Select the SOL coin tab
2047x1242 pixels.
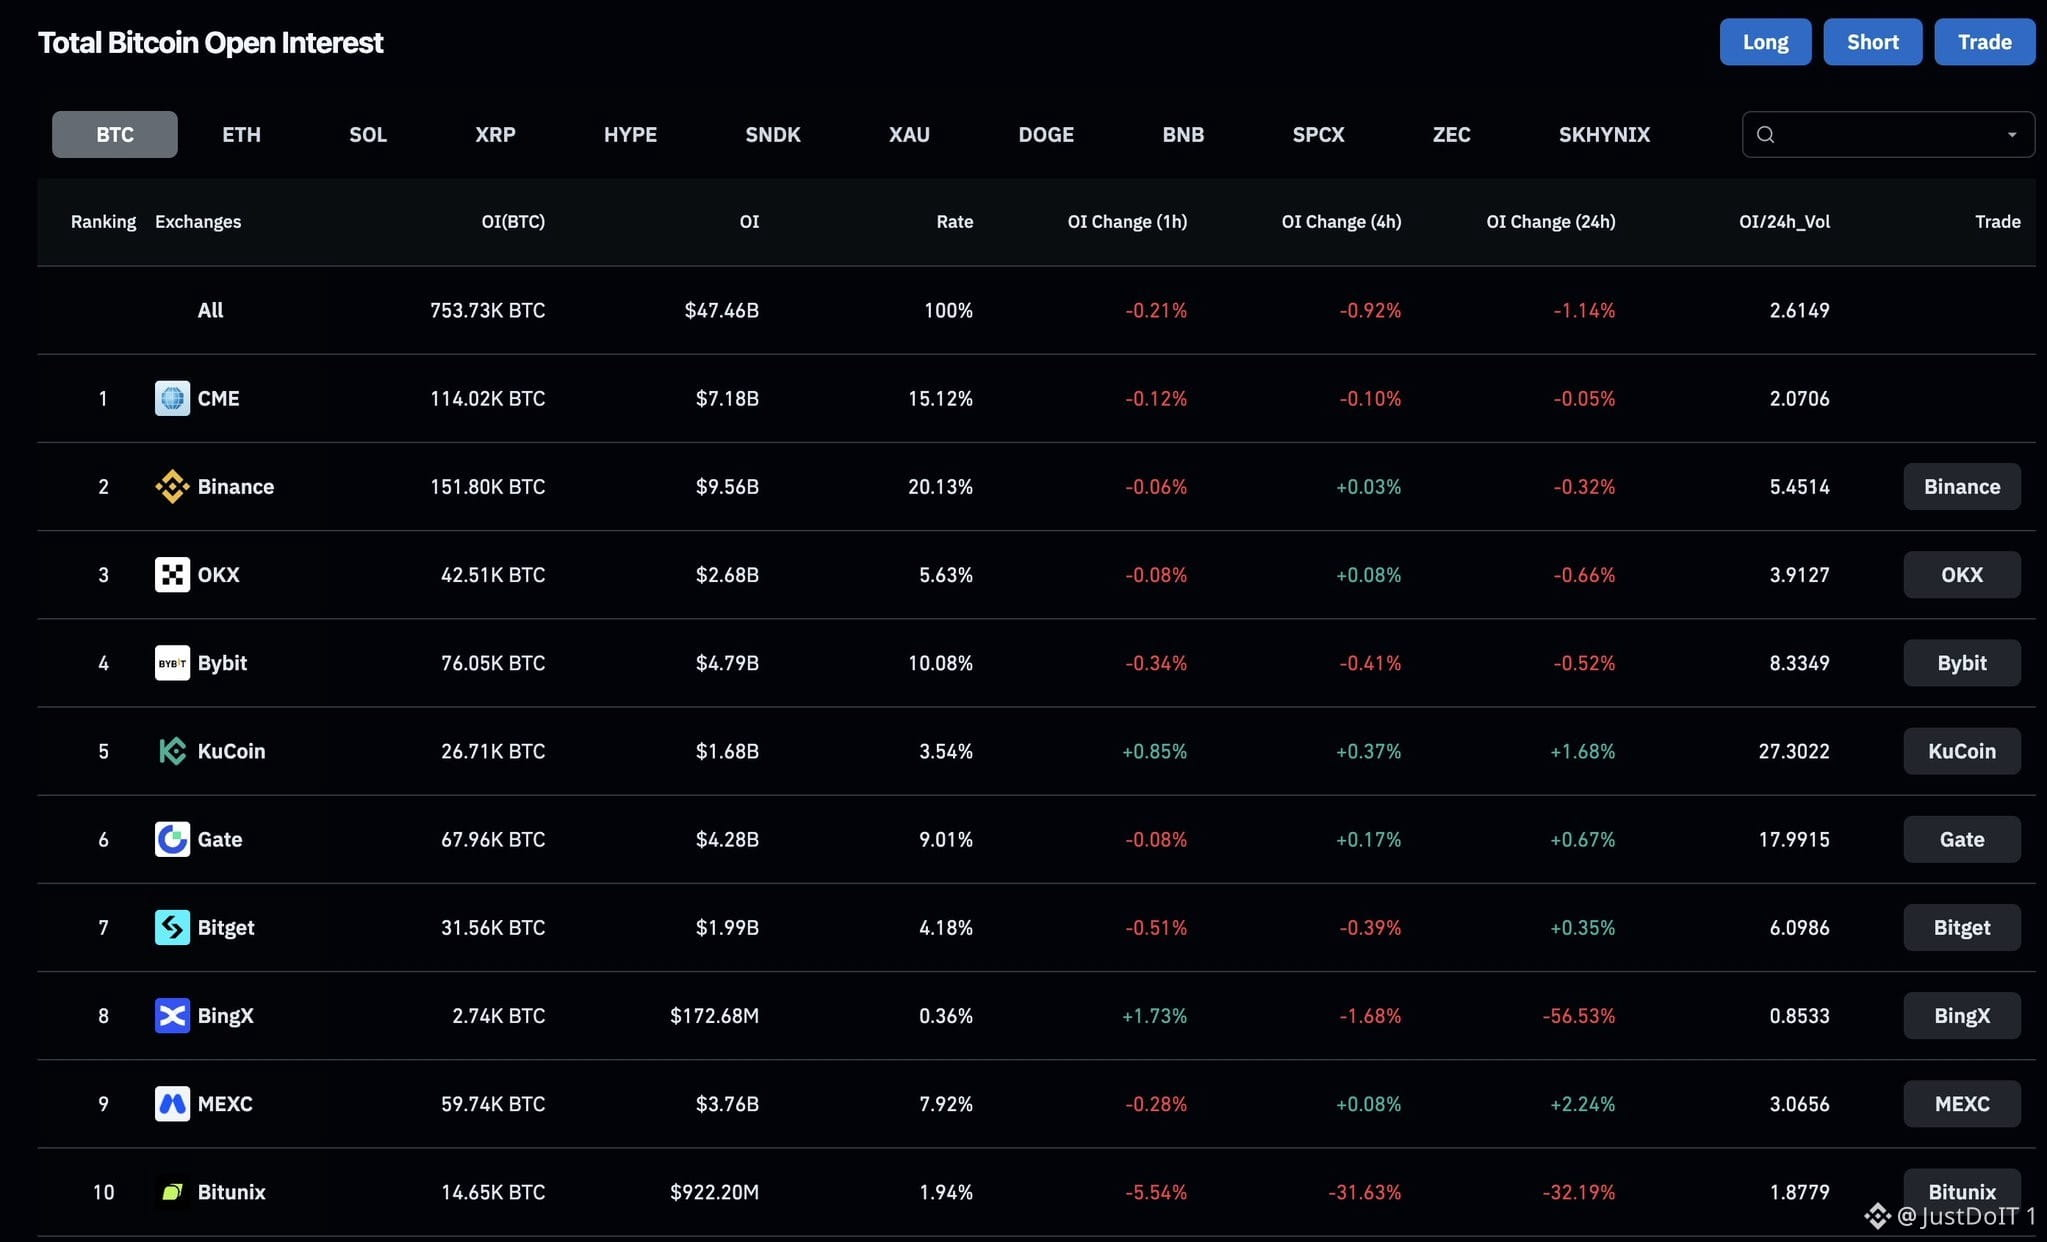coord(368,134)
